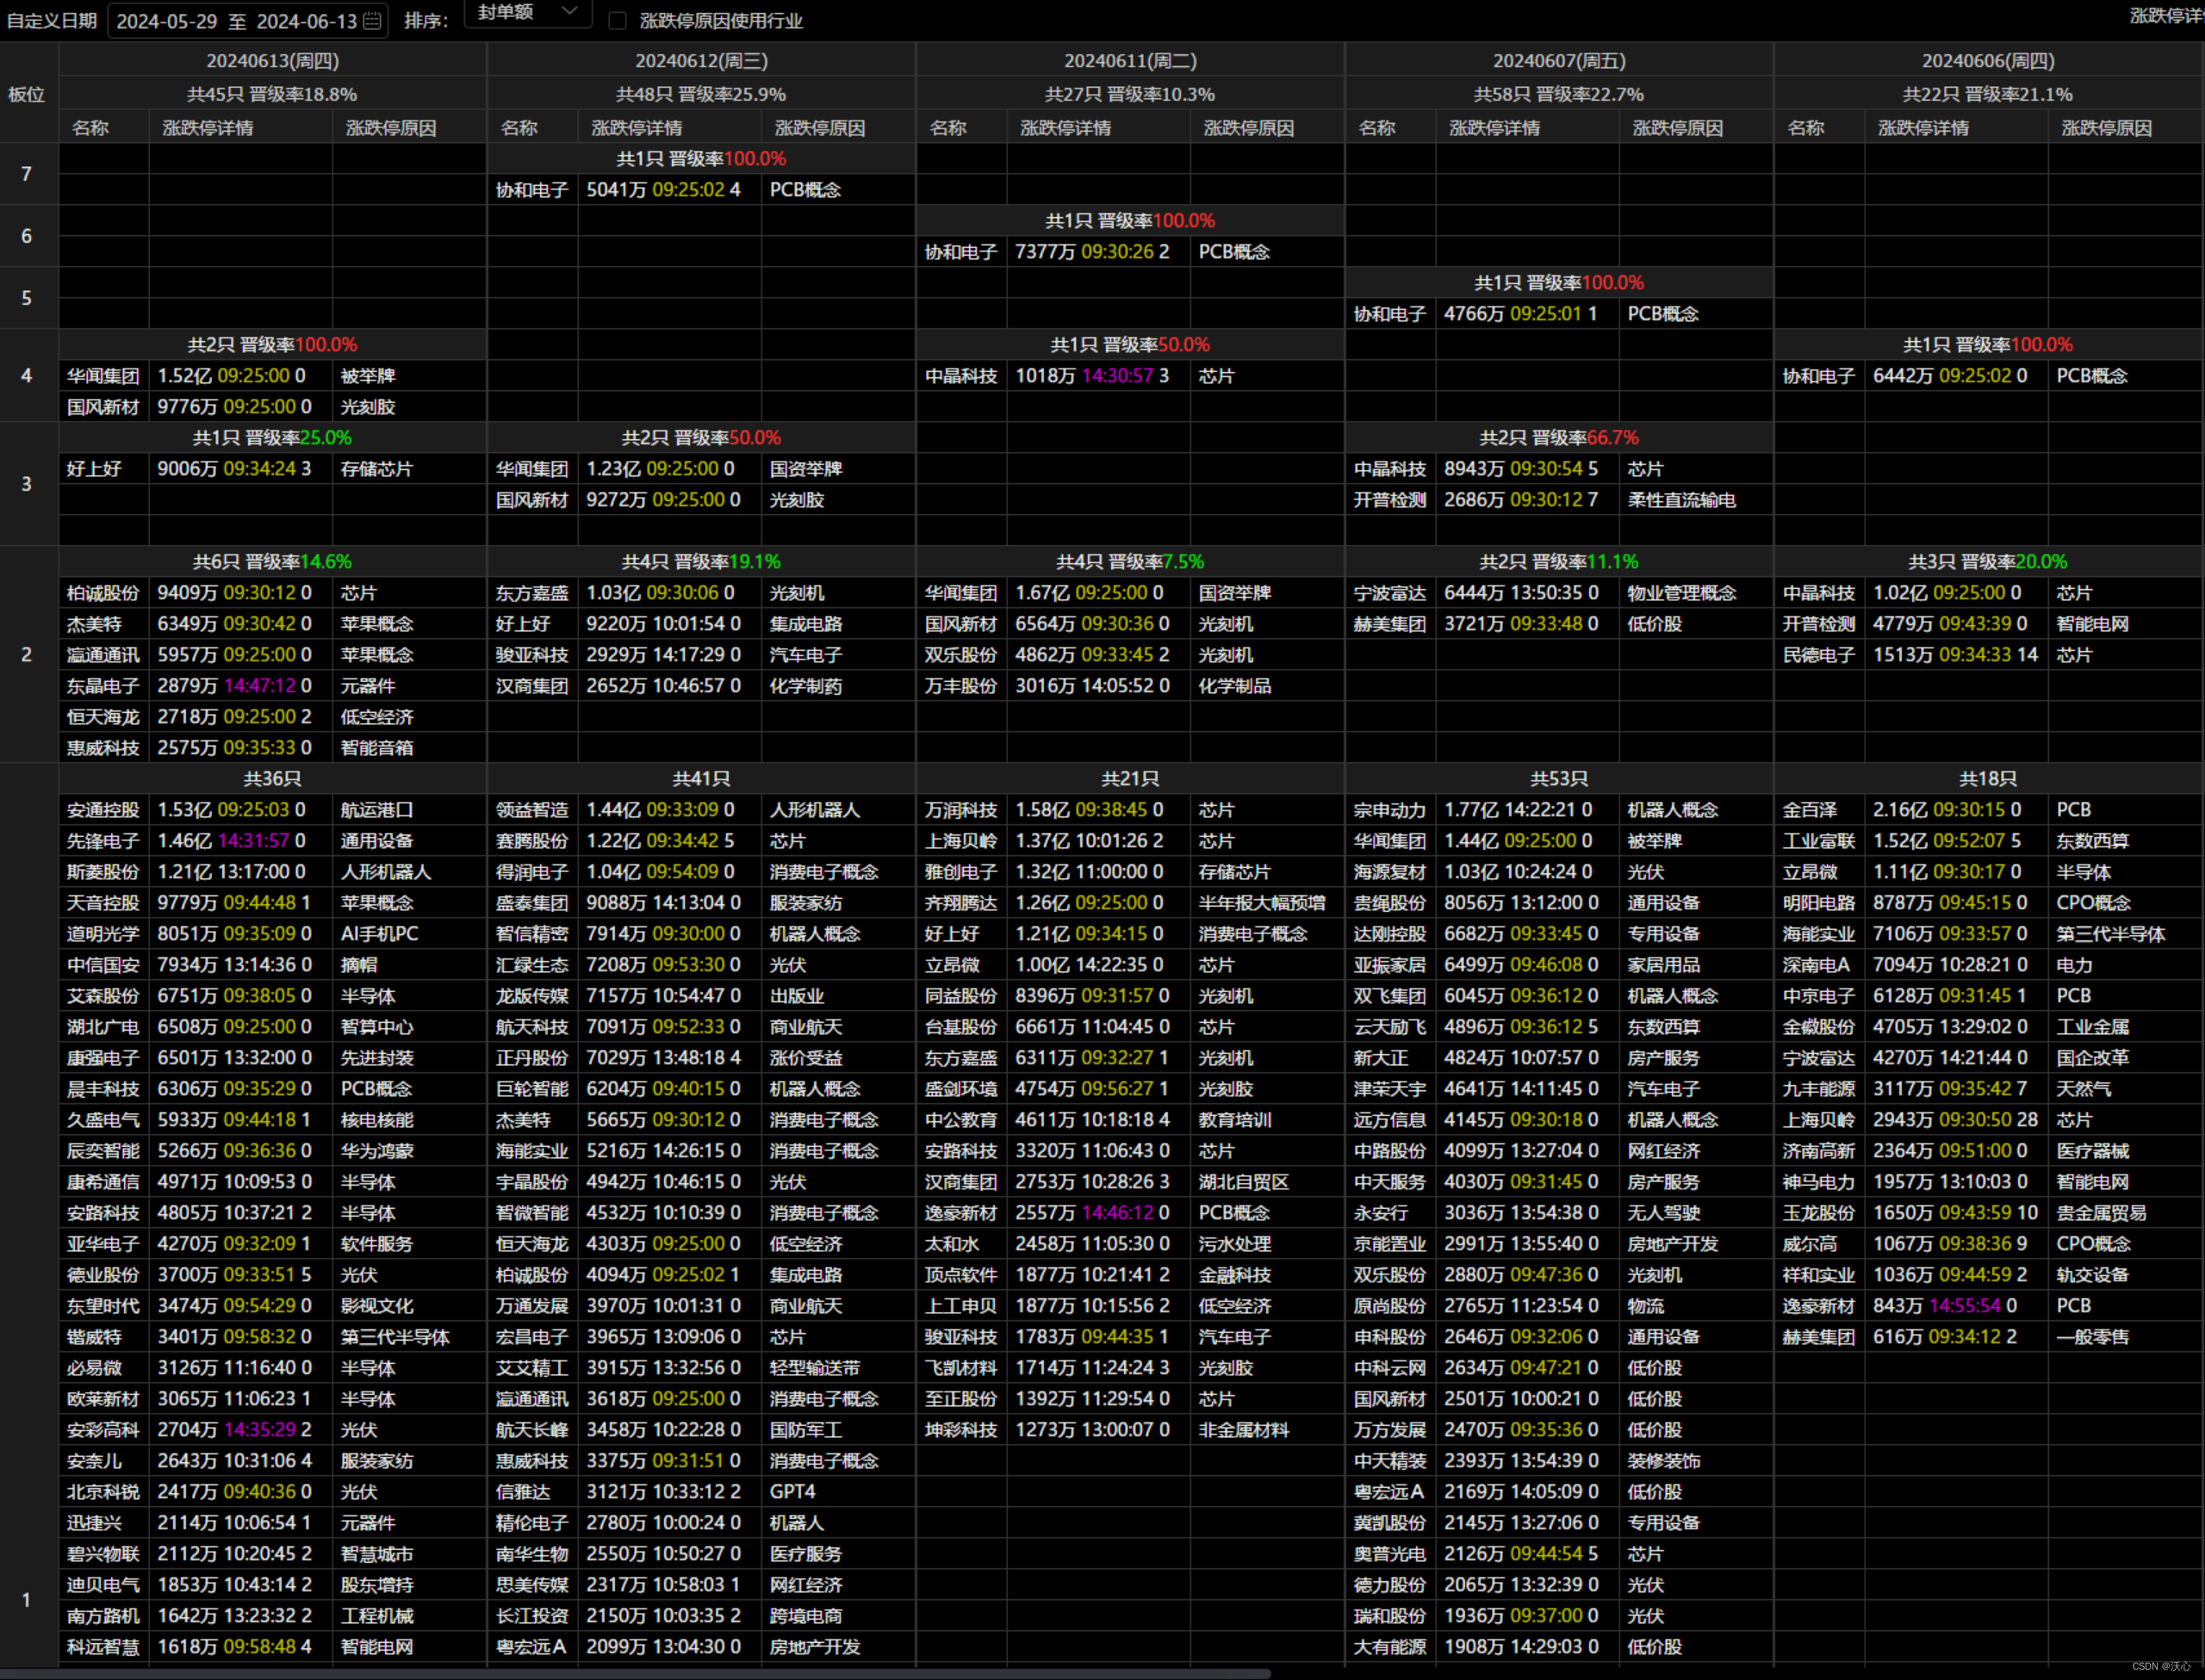Click 东方嘉盛 with 1.03亿 seal amount
The width and height of the screenshot is (2205, 1680).
[532, 593]
